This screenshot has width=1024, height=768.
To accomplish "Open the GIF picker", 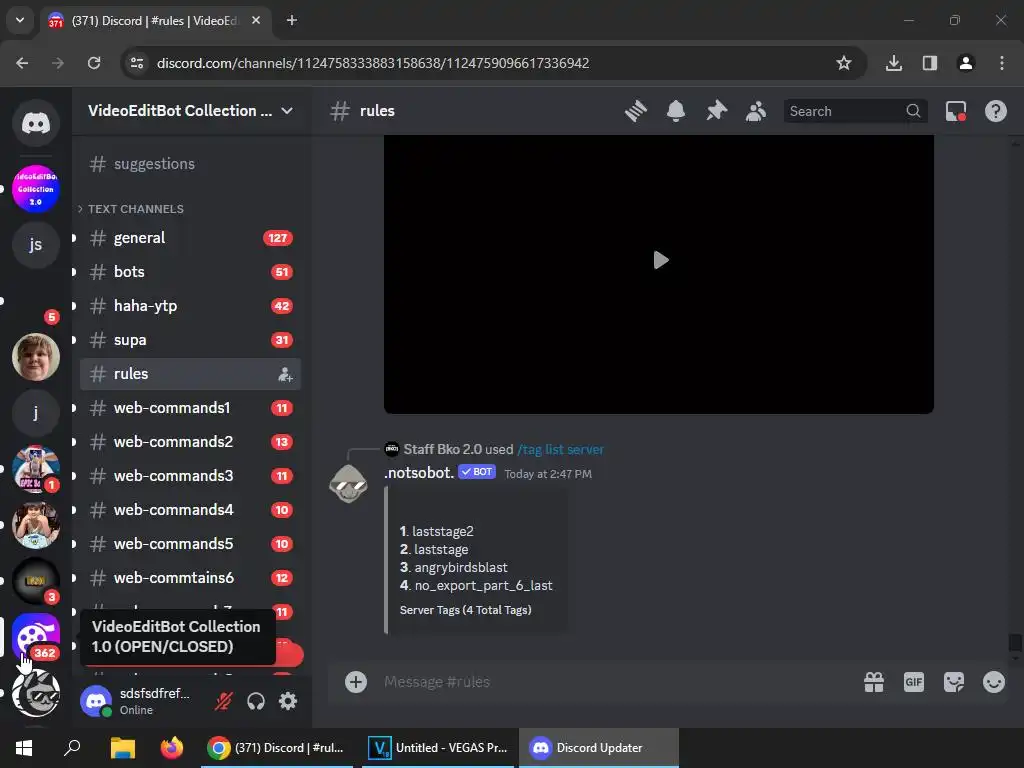I will (x=914, y=682).
